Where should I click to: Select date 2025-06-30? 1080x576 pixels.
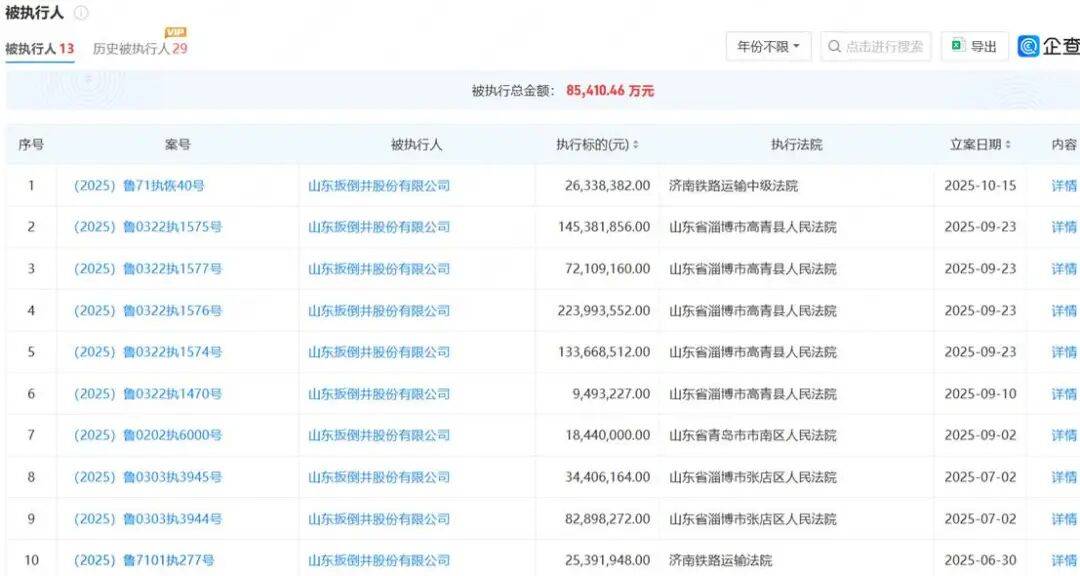(x=980, y=560)
